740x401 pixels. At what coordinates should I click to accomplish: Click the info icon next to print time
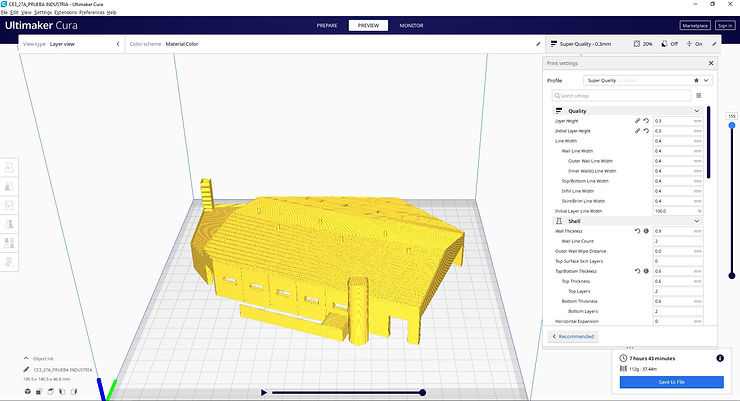pyautogui.click(x=719, y=357)
